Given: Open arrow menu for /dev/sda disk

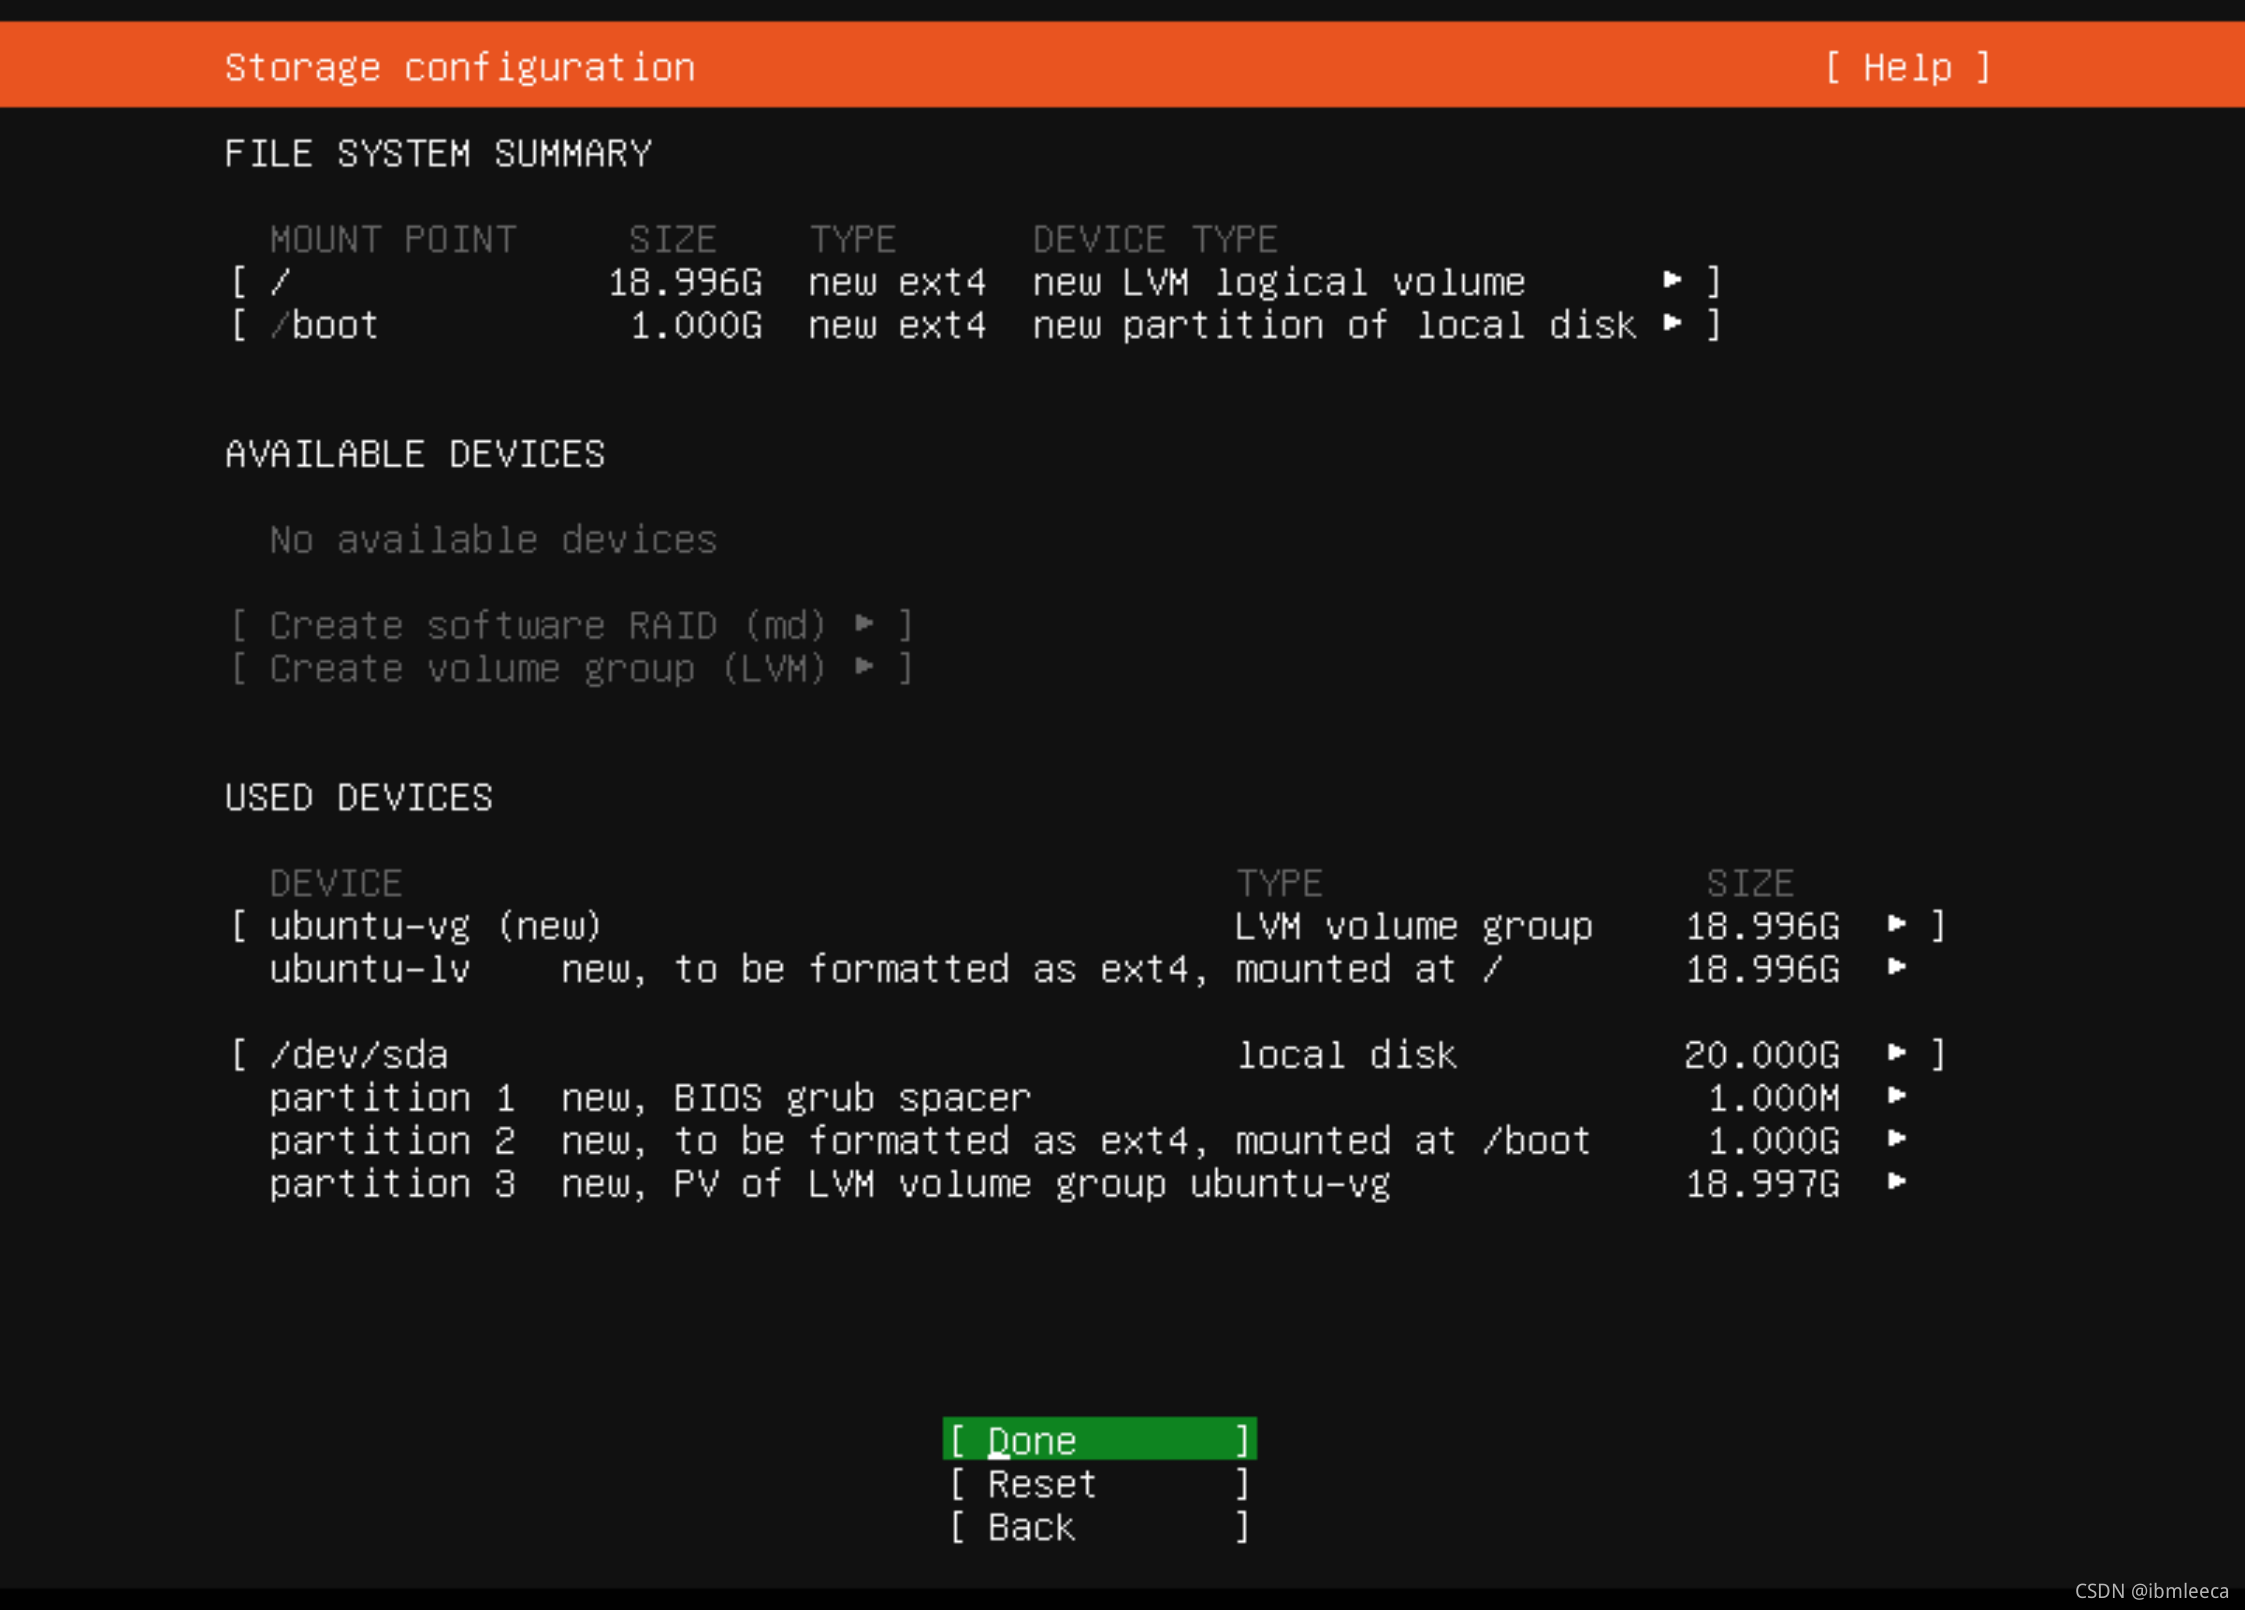Looking at the screenshot, I should click(1896, 1053).
